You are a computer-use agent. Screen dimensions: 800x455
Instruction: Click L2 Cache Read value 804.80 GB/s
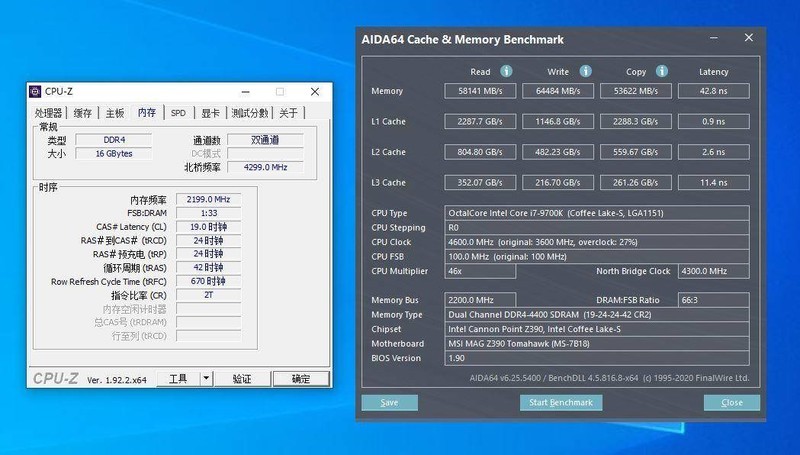coord(480,152)
